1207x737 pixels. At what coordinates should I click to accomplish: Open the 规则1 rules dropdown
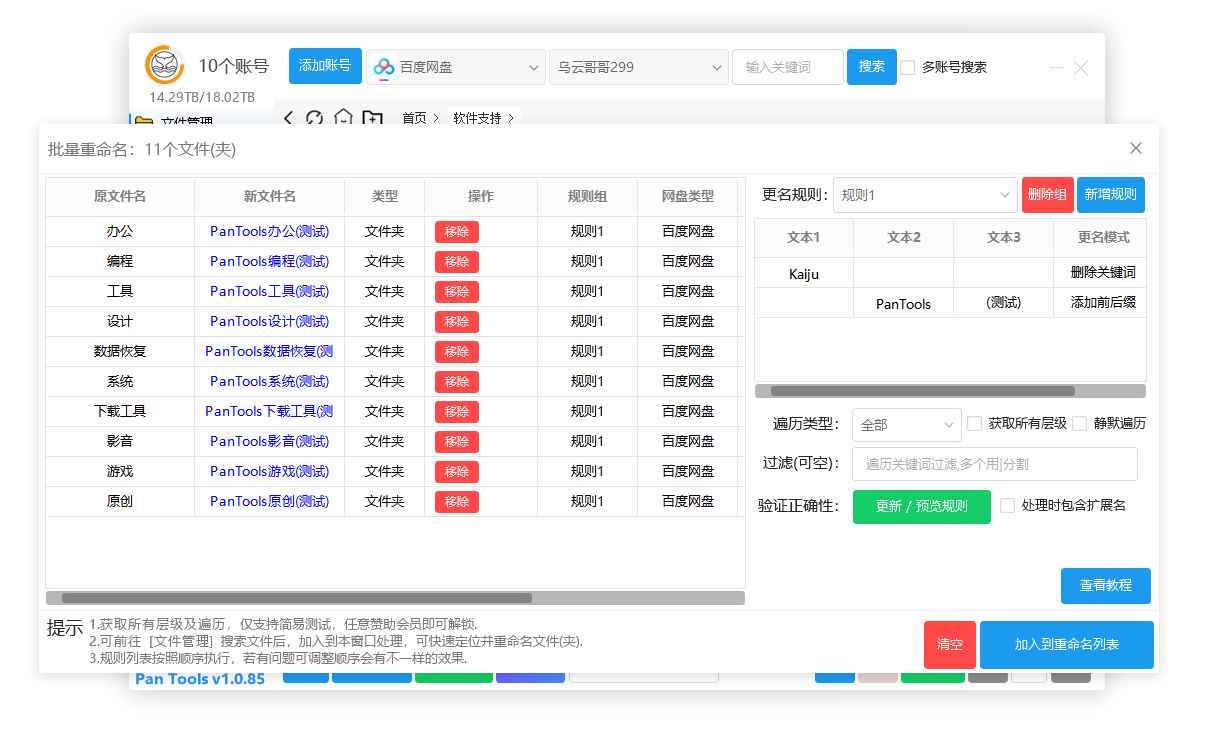pos(922,194)
